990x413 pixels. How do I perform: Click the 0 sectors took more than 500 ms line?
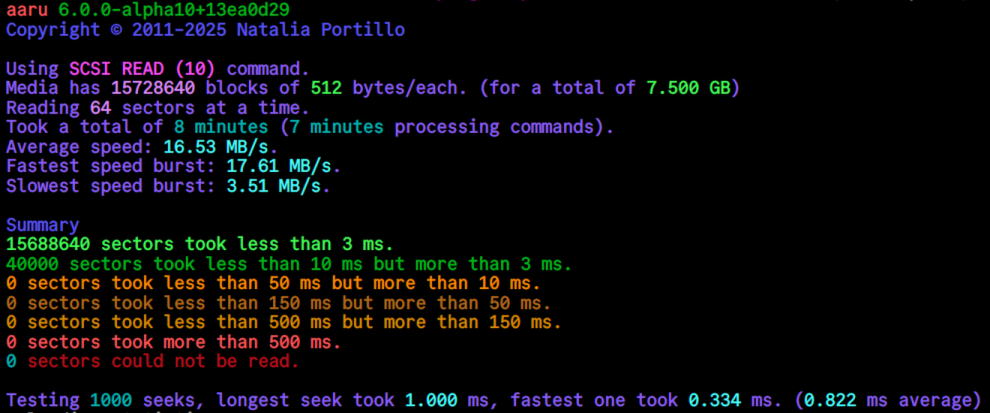click(174, 342)
